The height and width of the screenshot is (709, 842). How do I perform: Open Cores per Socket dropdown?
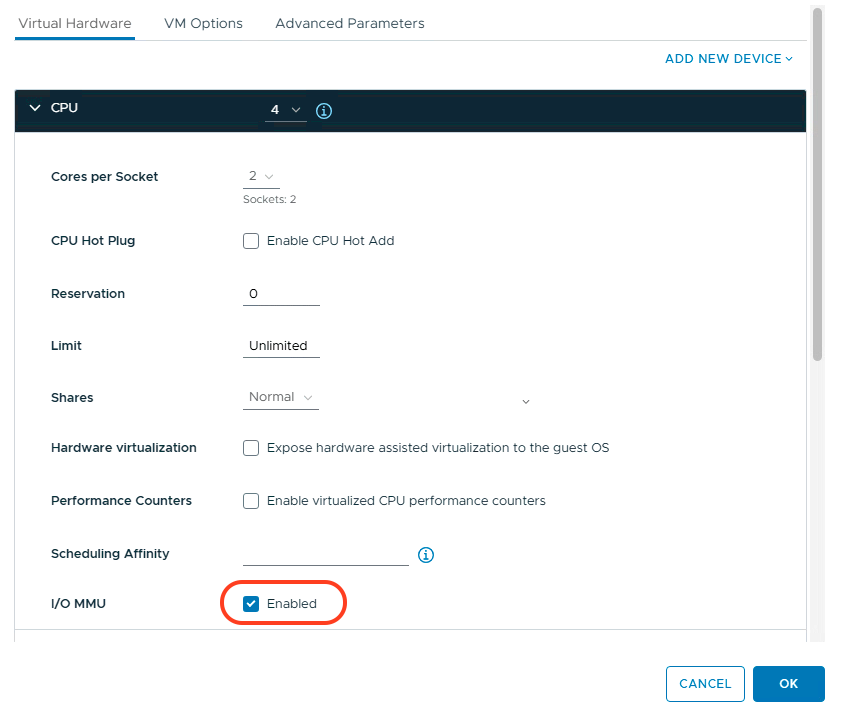[x=262, y=177]
